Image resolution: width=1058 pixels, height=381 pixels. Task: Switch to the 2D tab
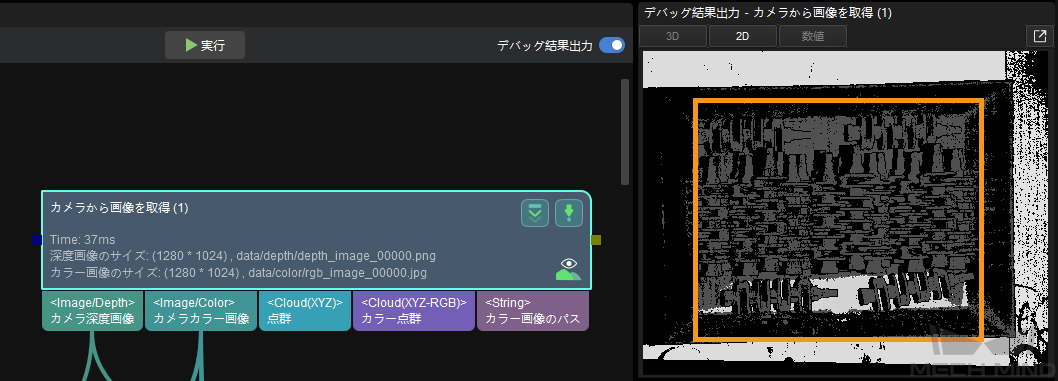pyautogui.click(x=743, y=36)
